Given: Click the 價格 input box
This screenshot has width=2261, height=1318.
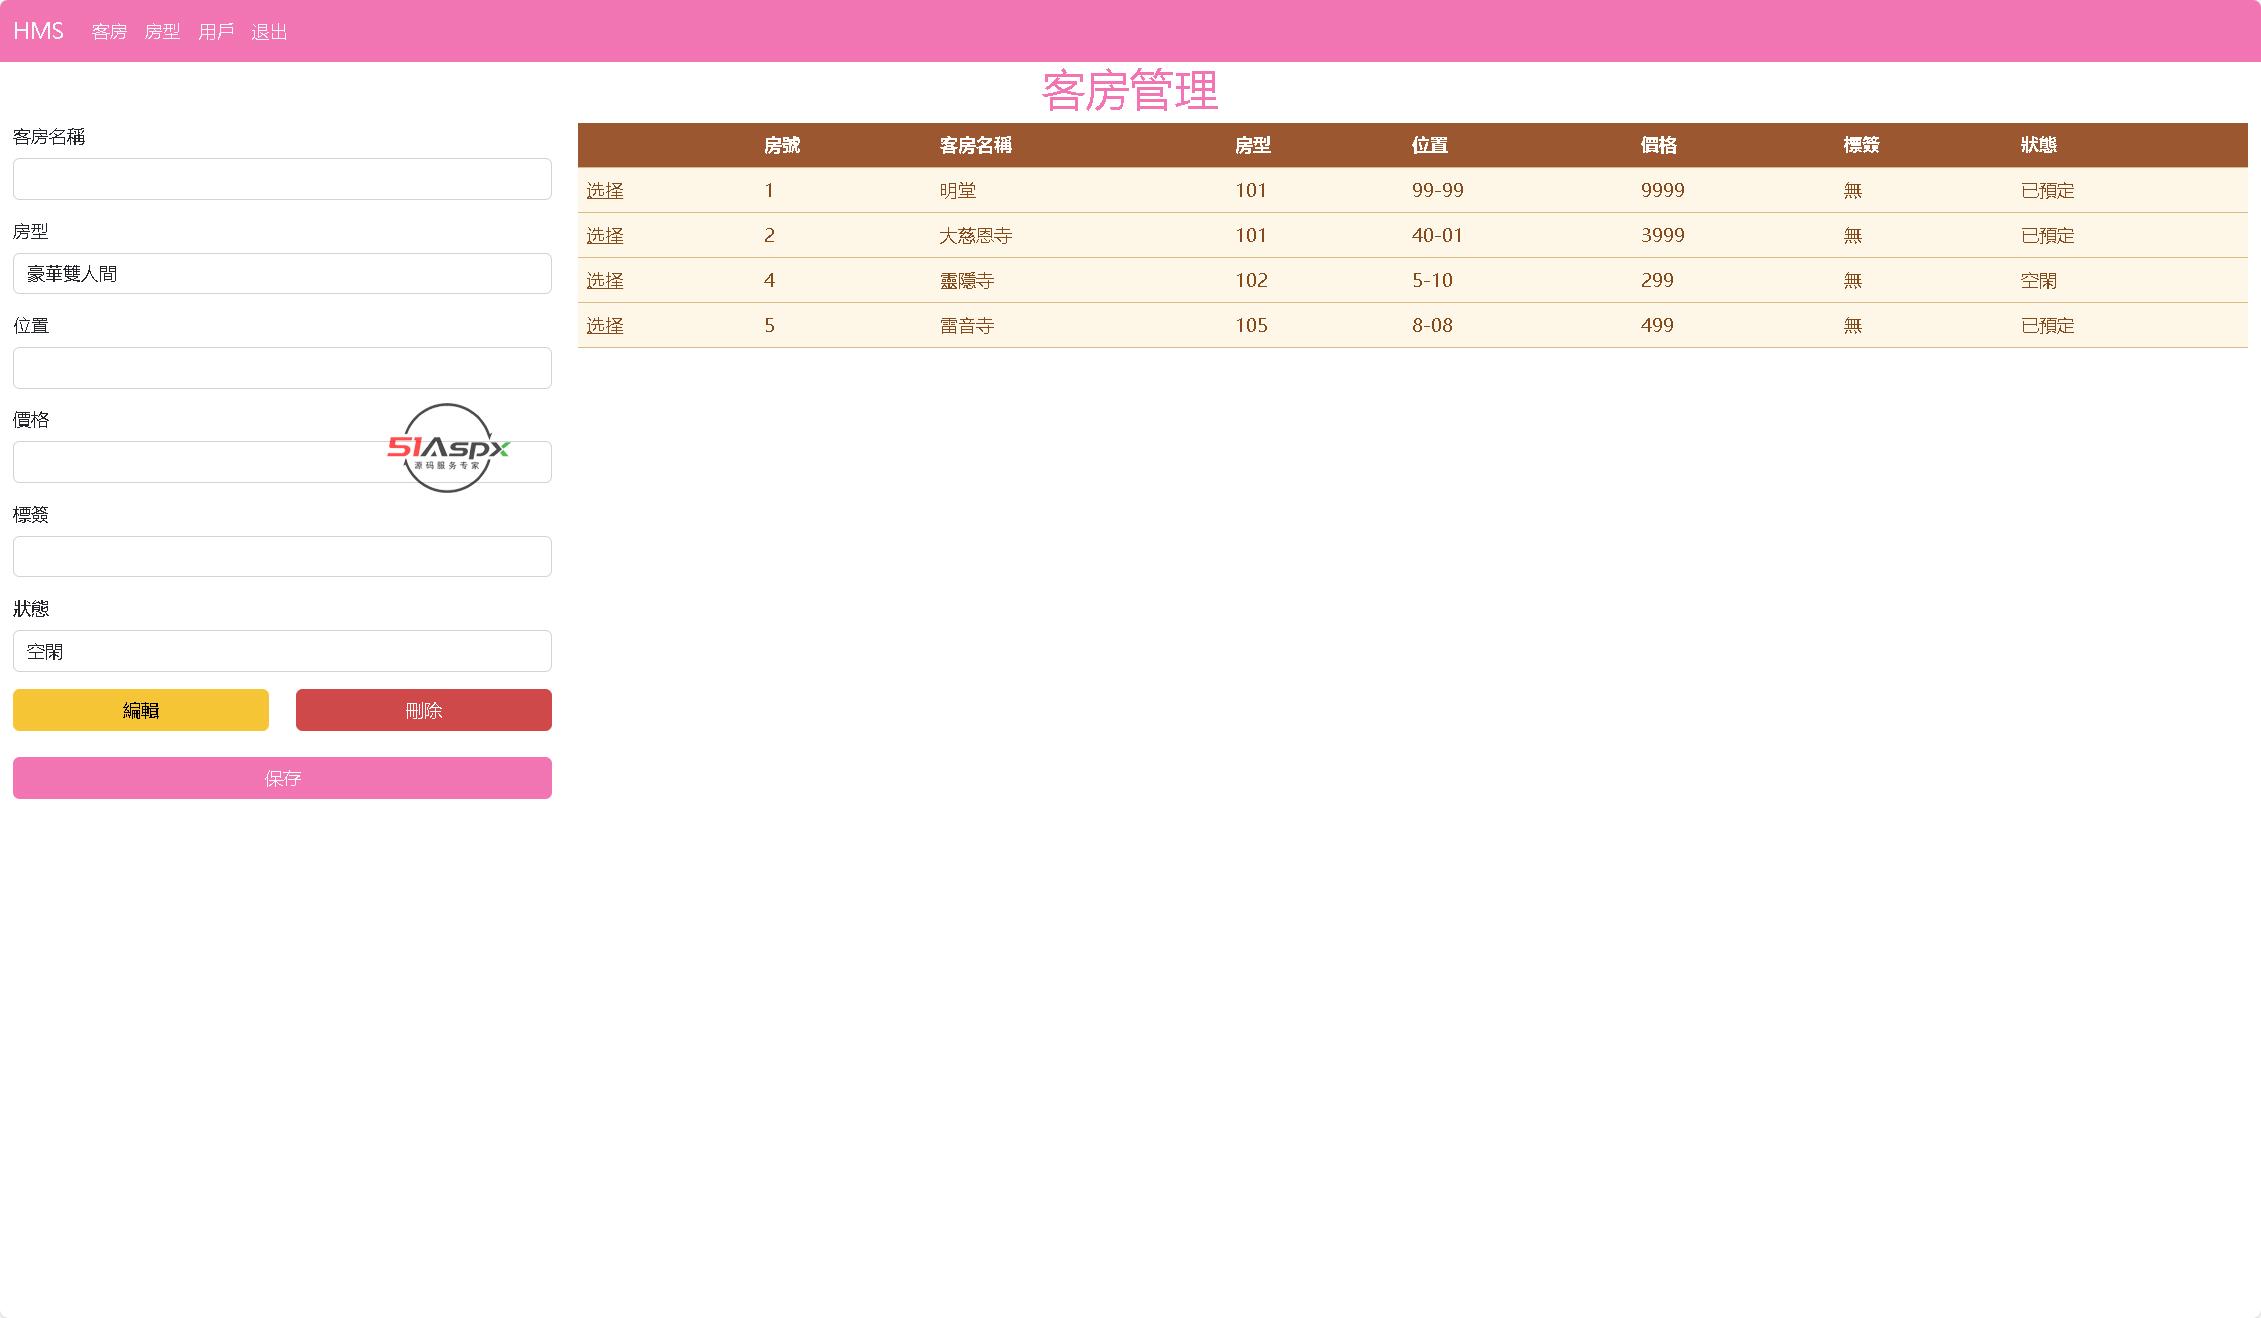Looking at the screenshot, I should click(x=200, y=463).
